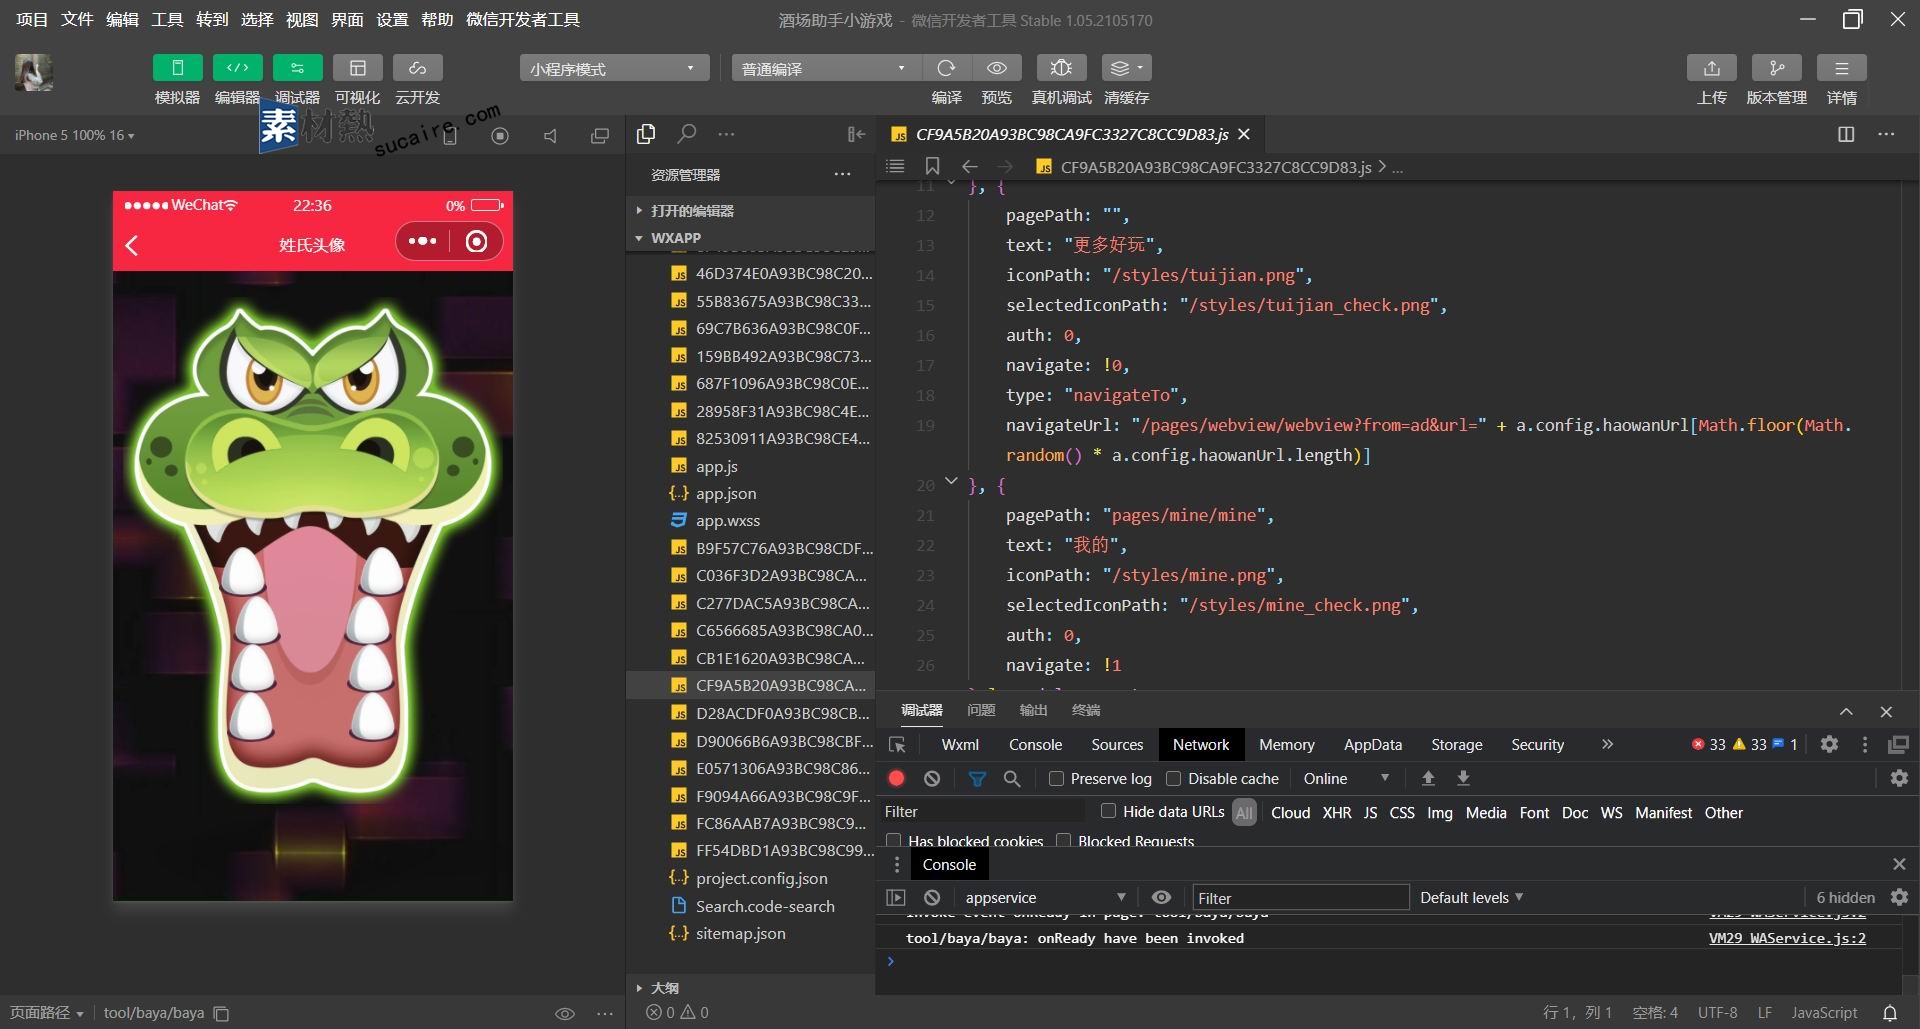
Task: Toggle the simulator panel button
Action: click(x=177, y=68)
